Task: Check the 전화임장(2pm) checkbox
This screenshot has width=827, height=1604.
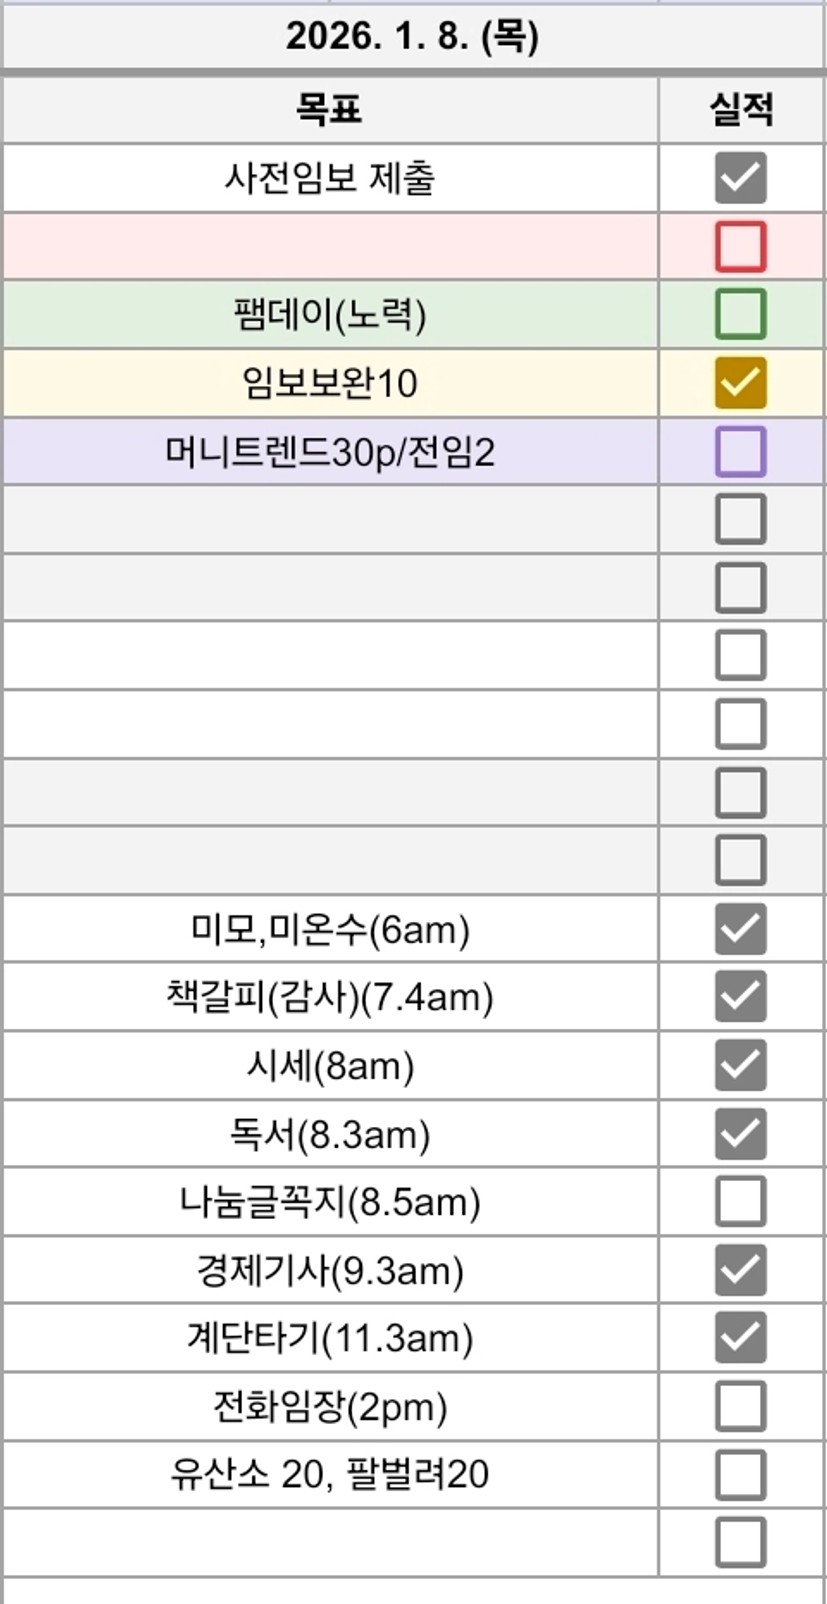Action: tap(740, 1406)
